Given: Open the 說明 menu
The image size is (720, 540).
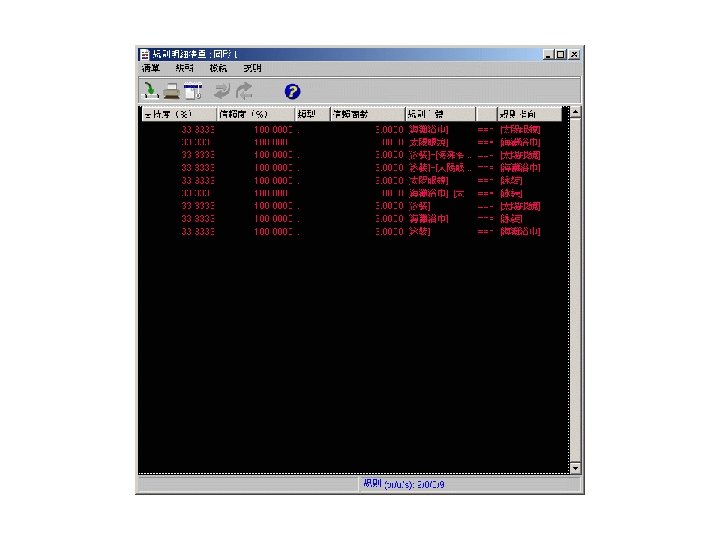Looking at the screenshot, I should coord(252,68).
